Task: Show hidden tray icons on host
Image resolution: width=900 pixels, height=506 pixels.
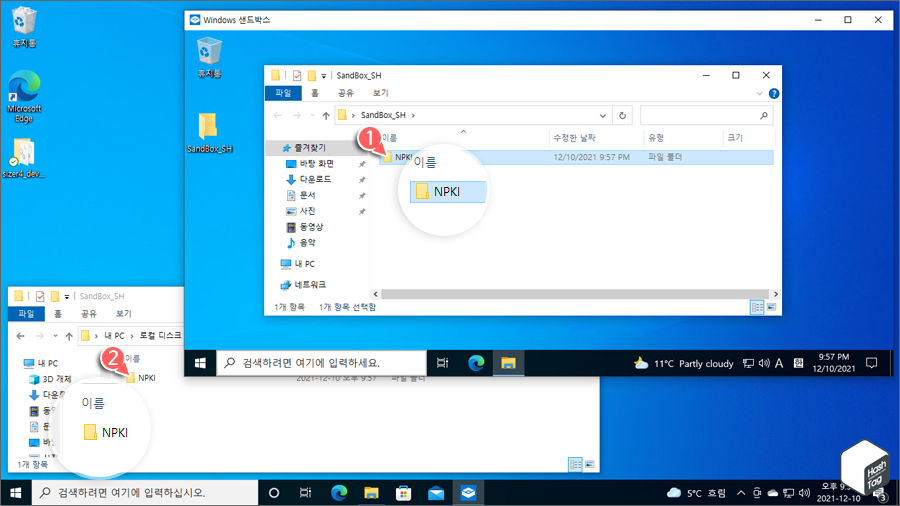Action: 741,493
